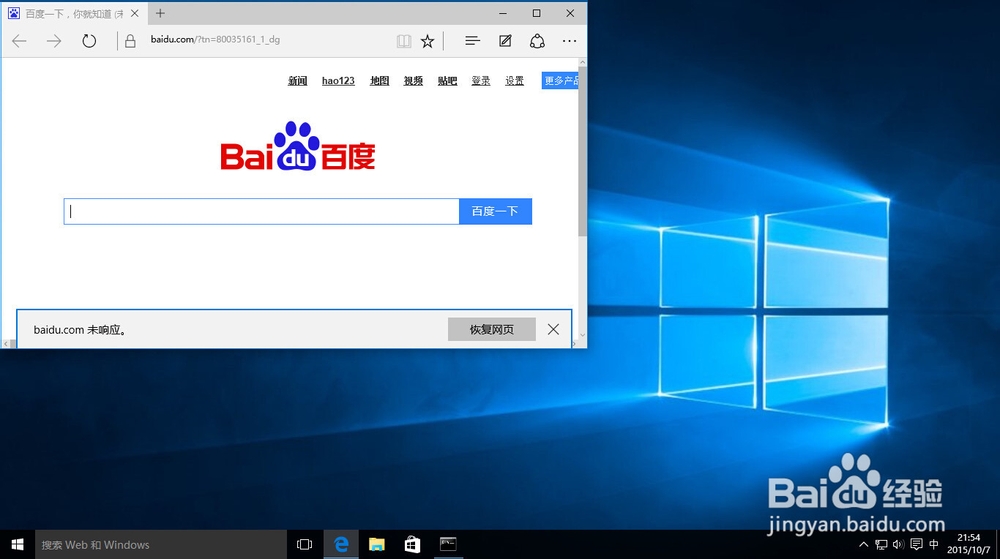Open the command prompt taskbar icon
Image resolution: width=1000 pixels, height=559 pixels.
[x=448, y=544]
